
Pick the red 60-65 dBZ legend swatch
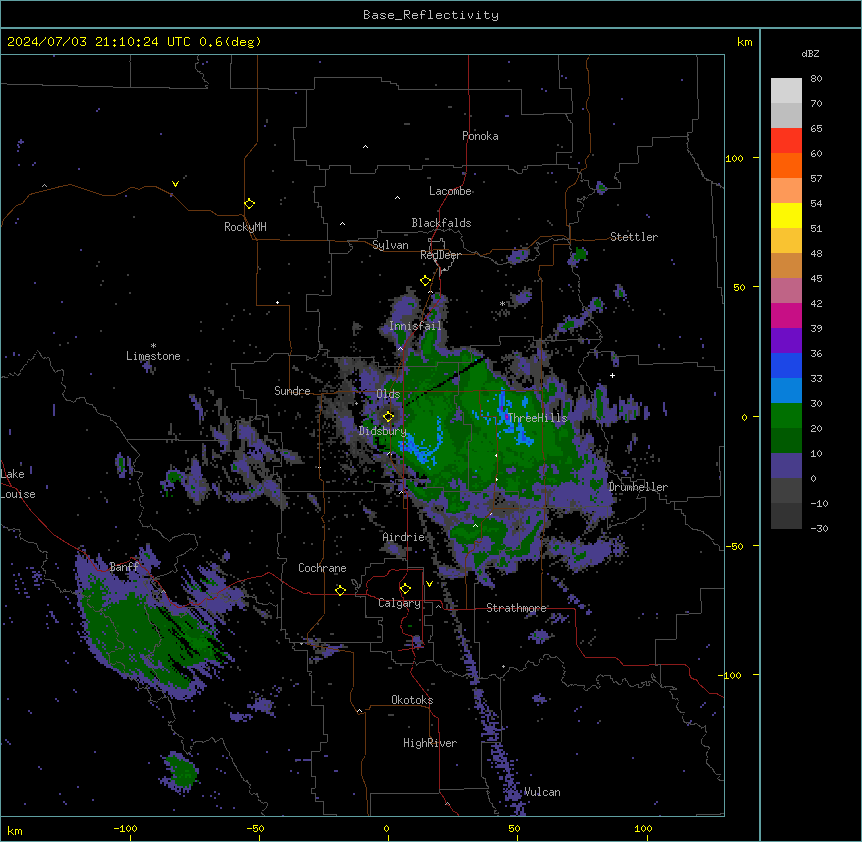click(786, 141)
